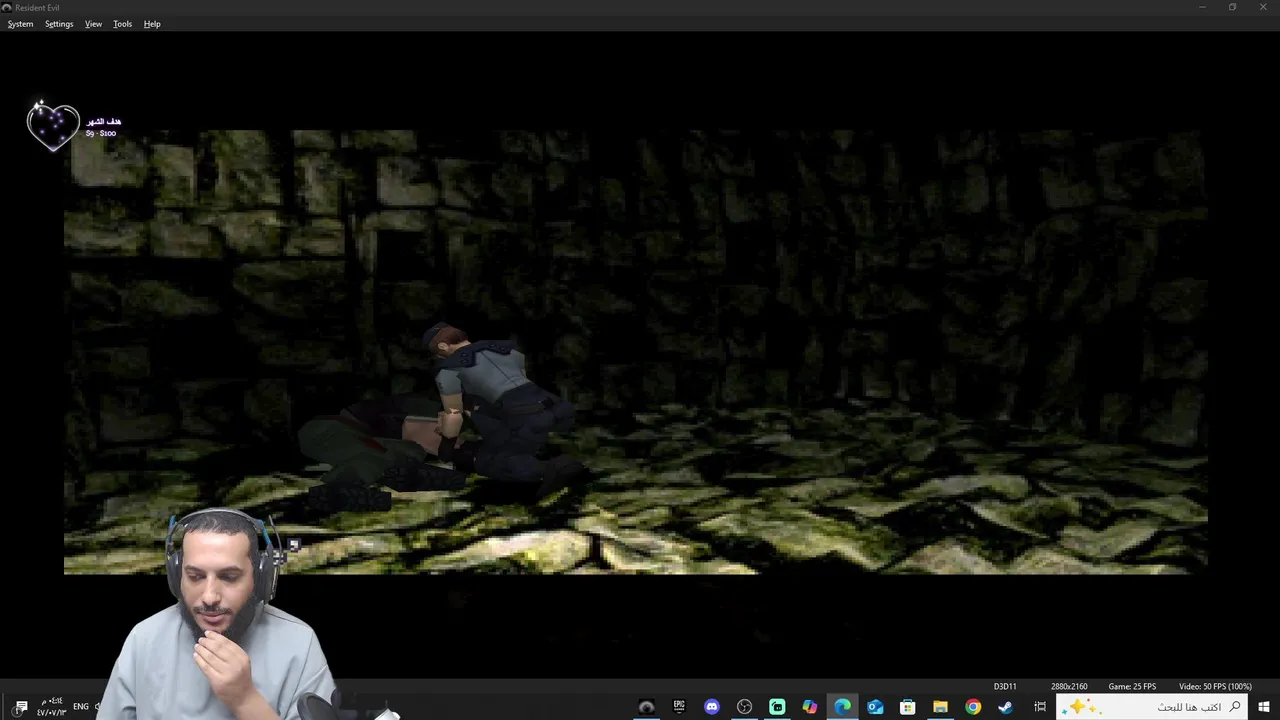Click the Resident Evil window title icon
Viewport: 1280px width, 720px height.
click(7, 7)
